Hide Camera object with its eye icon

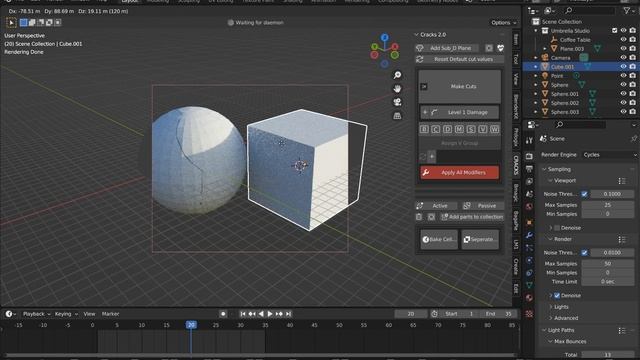pos(623,58)
